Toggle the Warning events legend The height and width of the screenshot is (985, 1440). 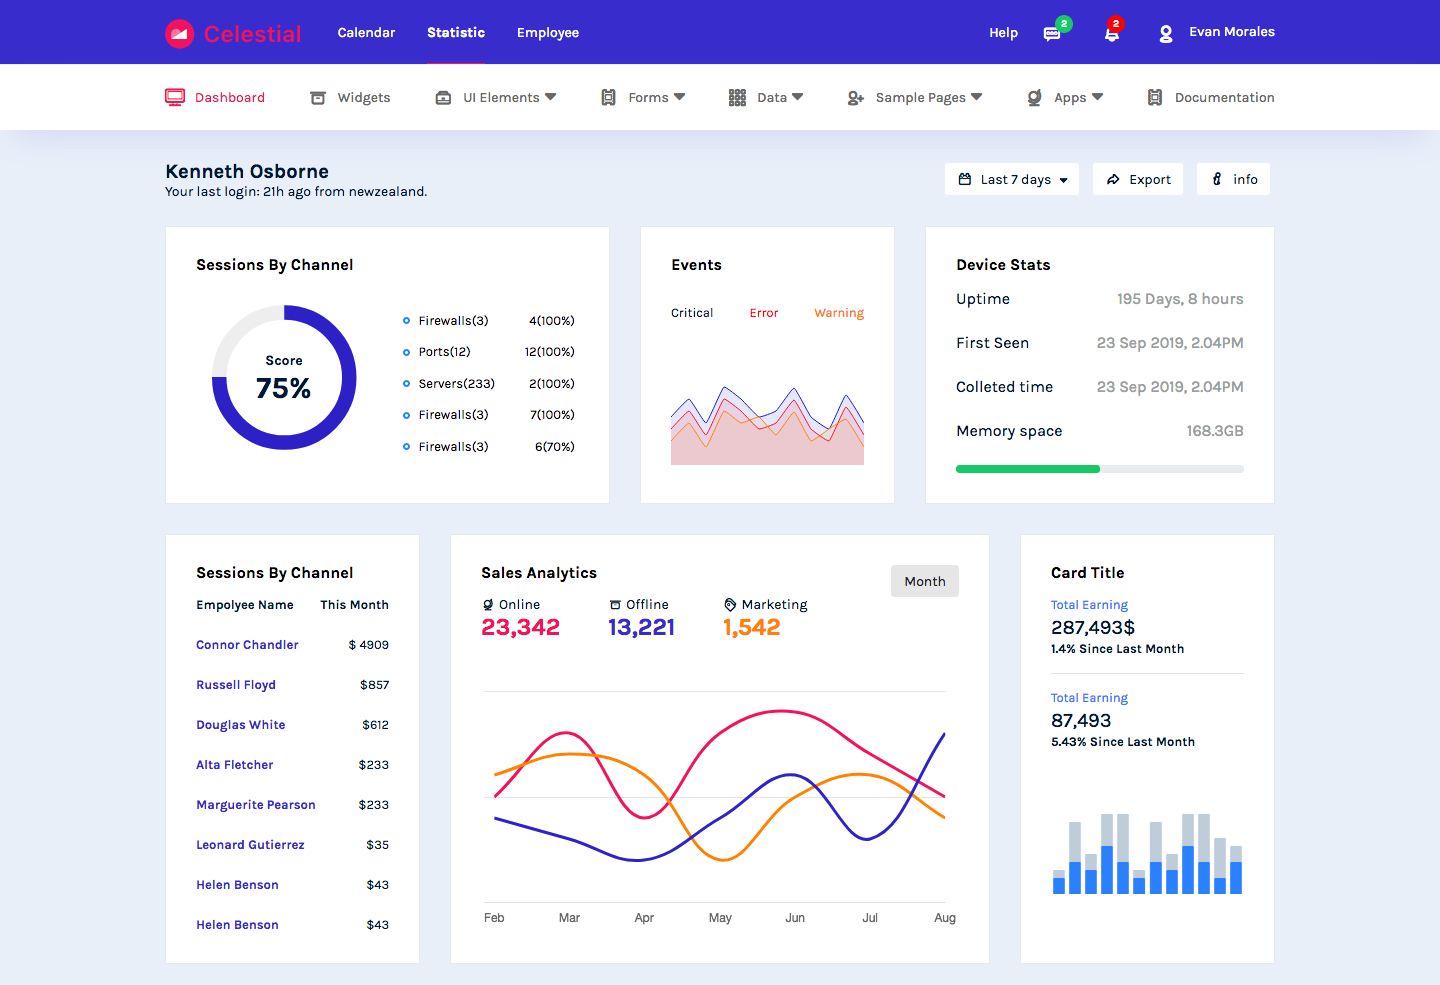pyautogui.click(x=839, y=313)
